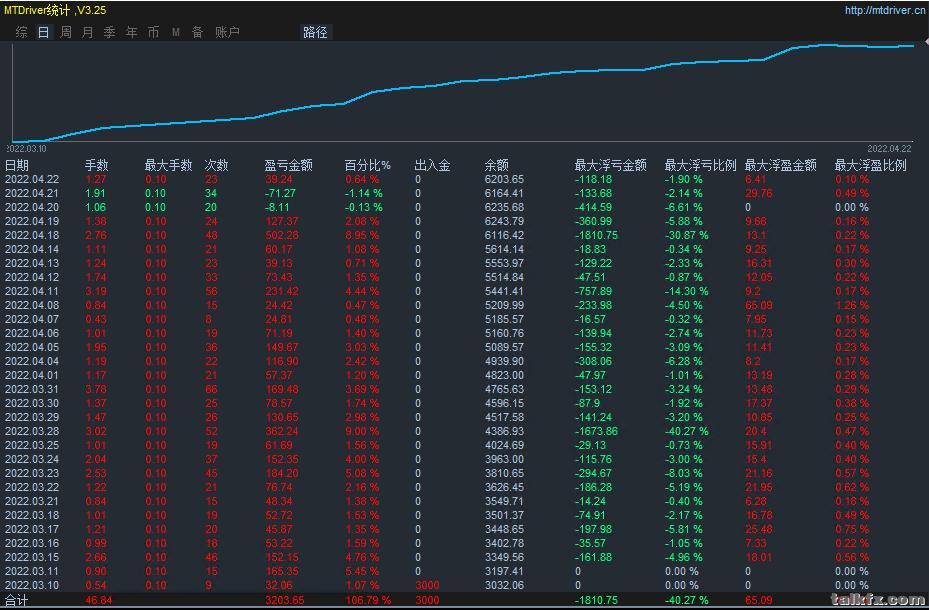929x610 pixels.
Task: Switch to the 月 monthly tab
Action: pos(88,32)
